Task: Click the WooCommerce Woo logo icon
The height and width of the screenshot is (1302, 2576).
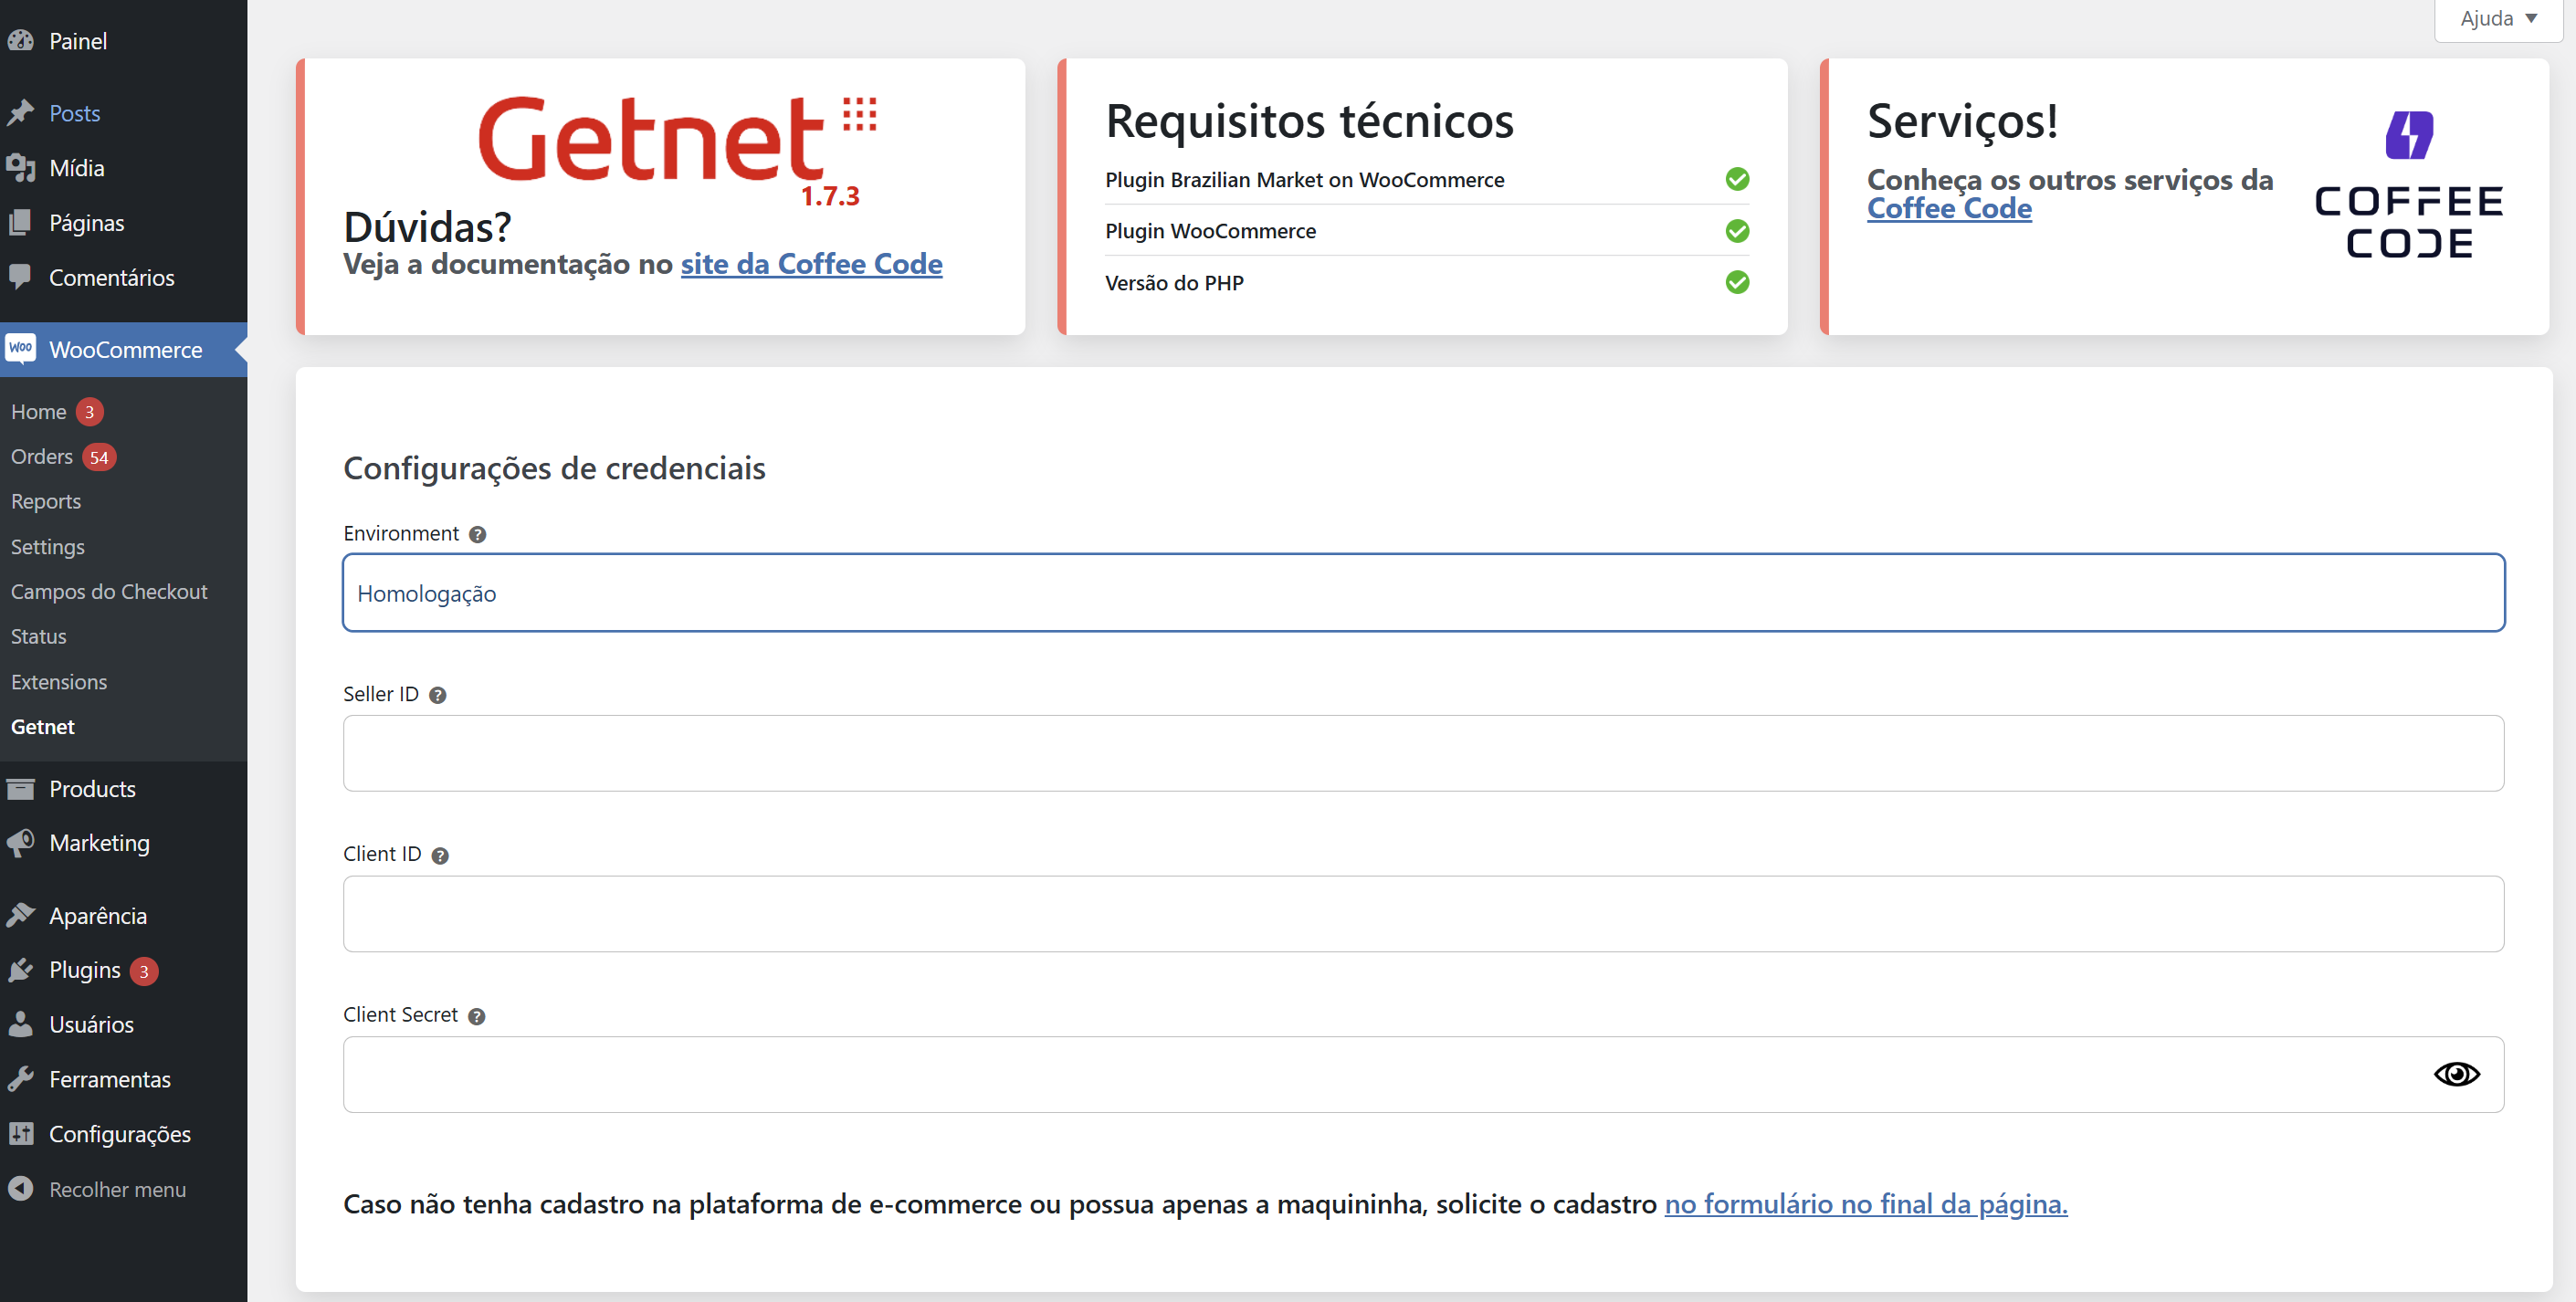Action: pyautogui.click(x=21, y=349)
